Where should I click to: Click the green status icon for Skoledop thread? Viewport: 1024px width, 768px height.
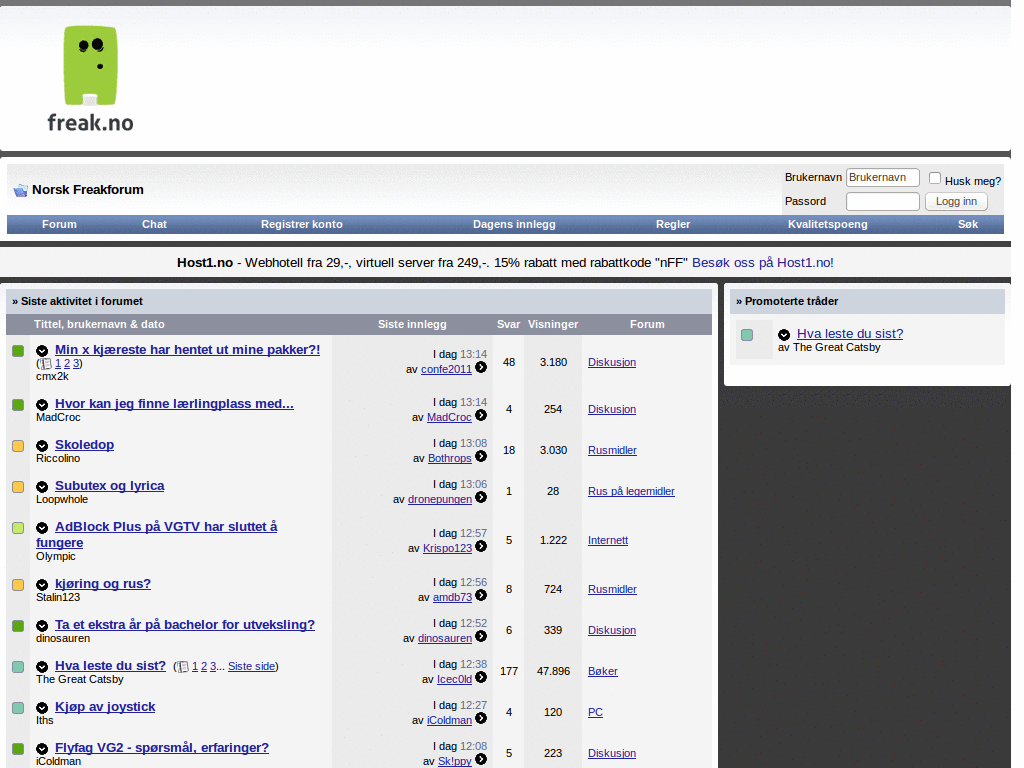18,446
